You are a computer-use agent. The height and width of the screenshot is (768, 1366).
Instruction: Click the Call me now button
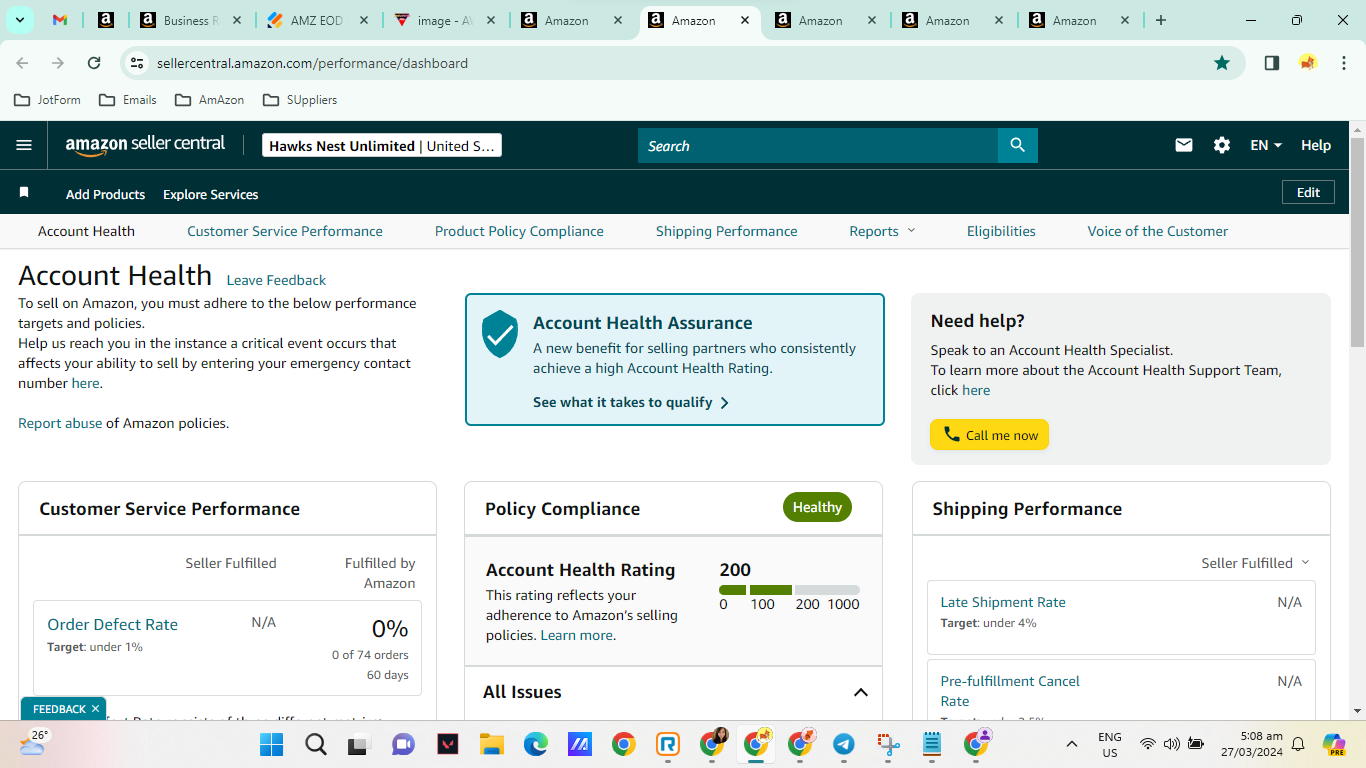click(989, 435)
